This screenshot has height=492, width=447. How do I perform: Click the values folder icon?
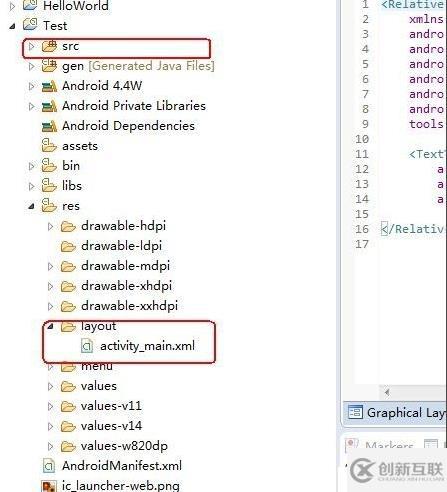[68, 387]
